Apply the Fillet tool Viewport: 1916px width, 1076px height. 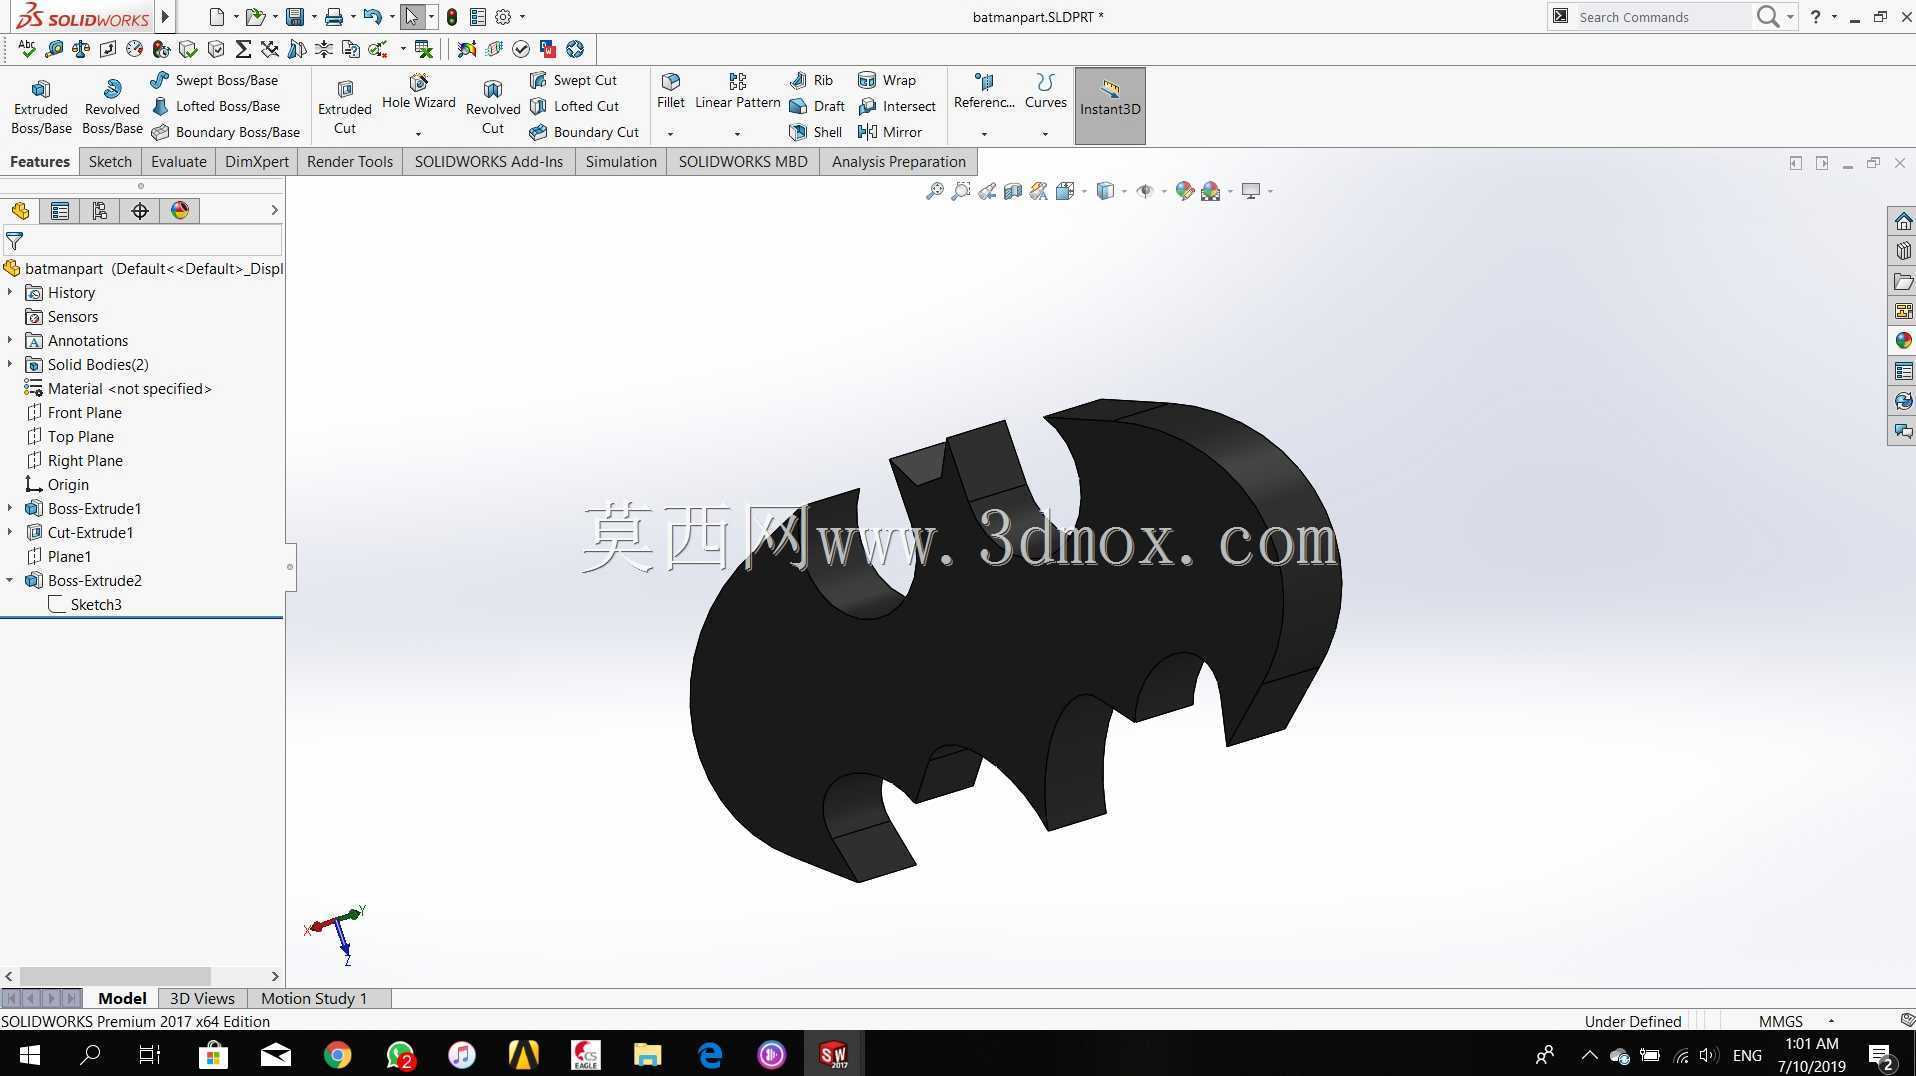(x=671, y=91)
